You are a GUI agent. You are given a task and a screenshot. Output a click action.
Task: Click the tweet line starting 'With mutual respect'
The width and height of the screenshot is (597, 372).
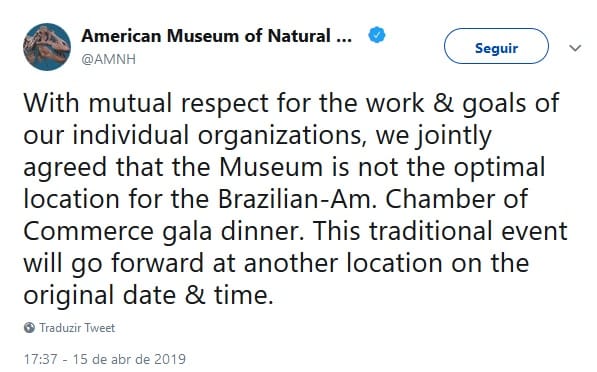pos(291,104)
